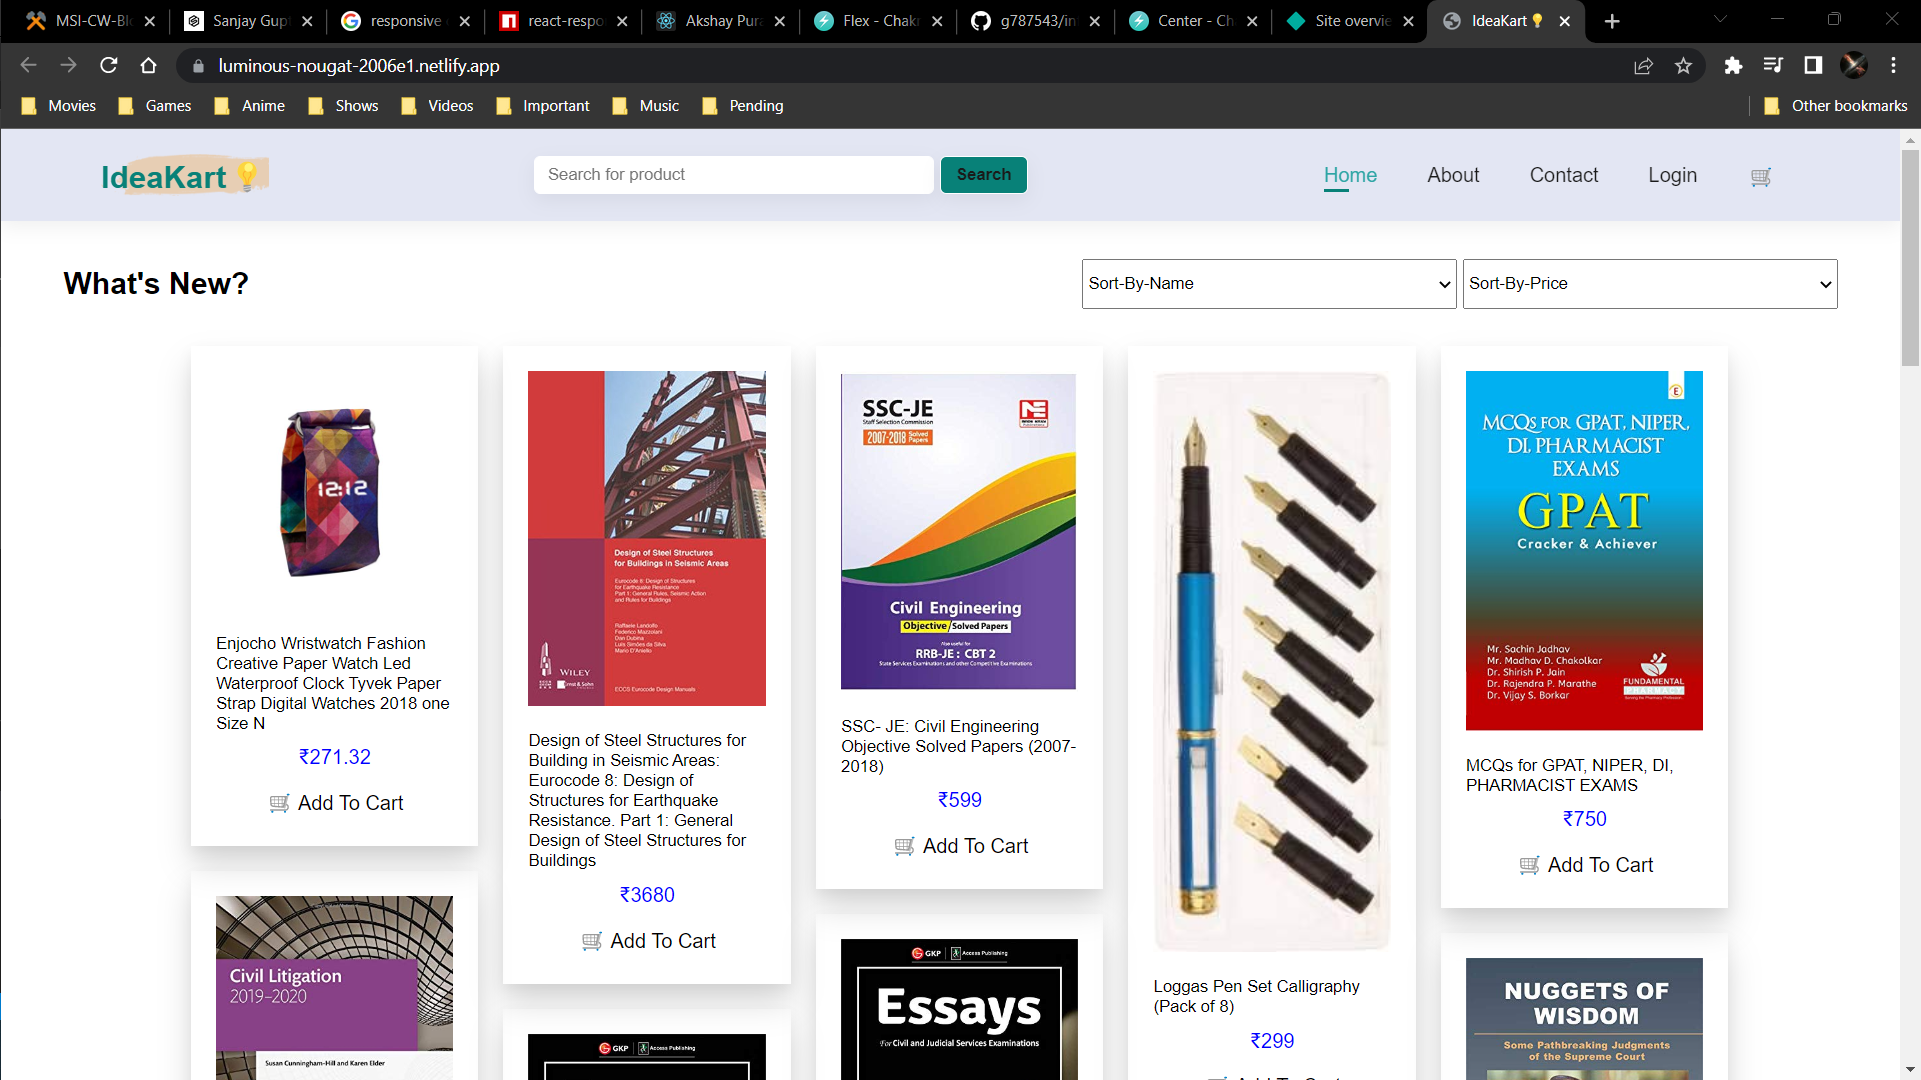The width and height of the screenshot is (1921, 1080).
Task: Open the Chrome profile avatar icon
Action: (1855, 66)
